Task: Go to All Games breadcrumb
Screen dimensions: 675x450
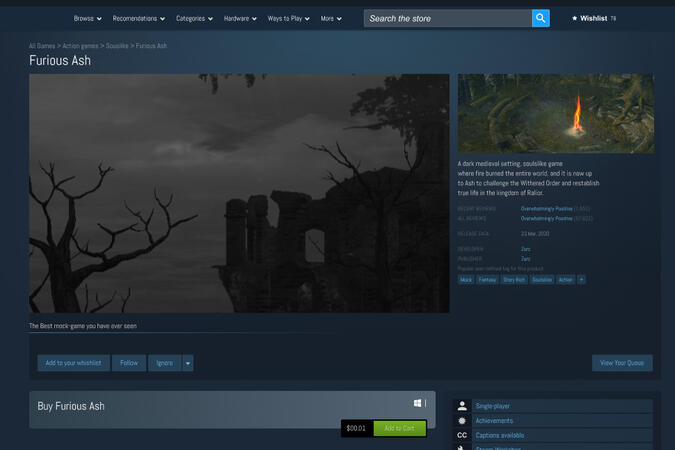Action: (42, 46)
